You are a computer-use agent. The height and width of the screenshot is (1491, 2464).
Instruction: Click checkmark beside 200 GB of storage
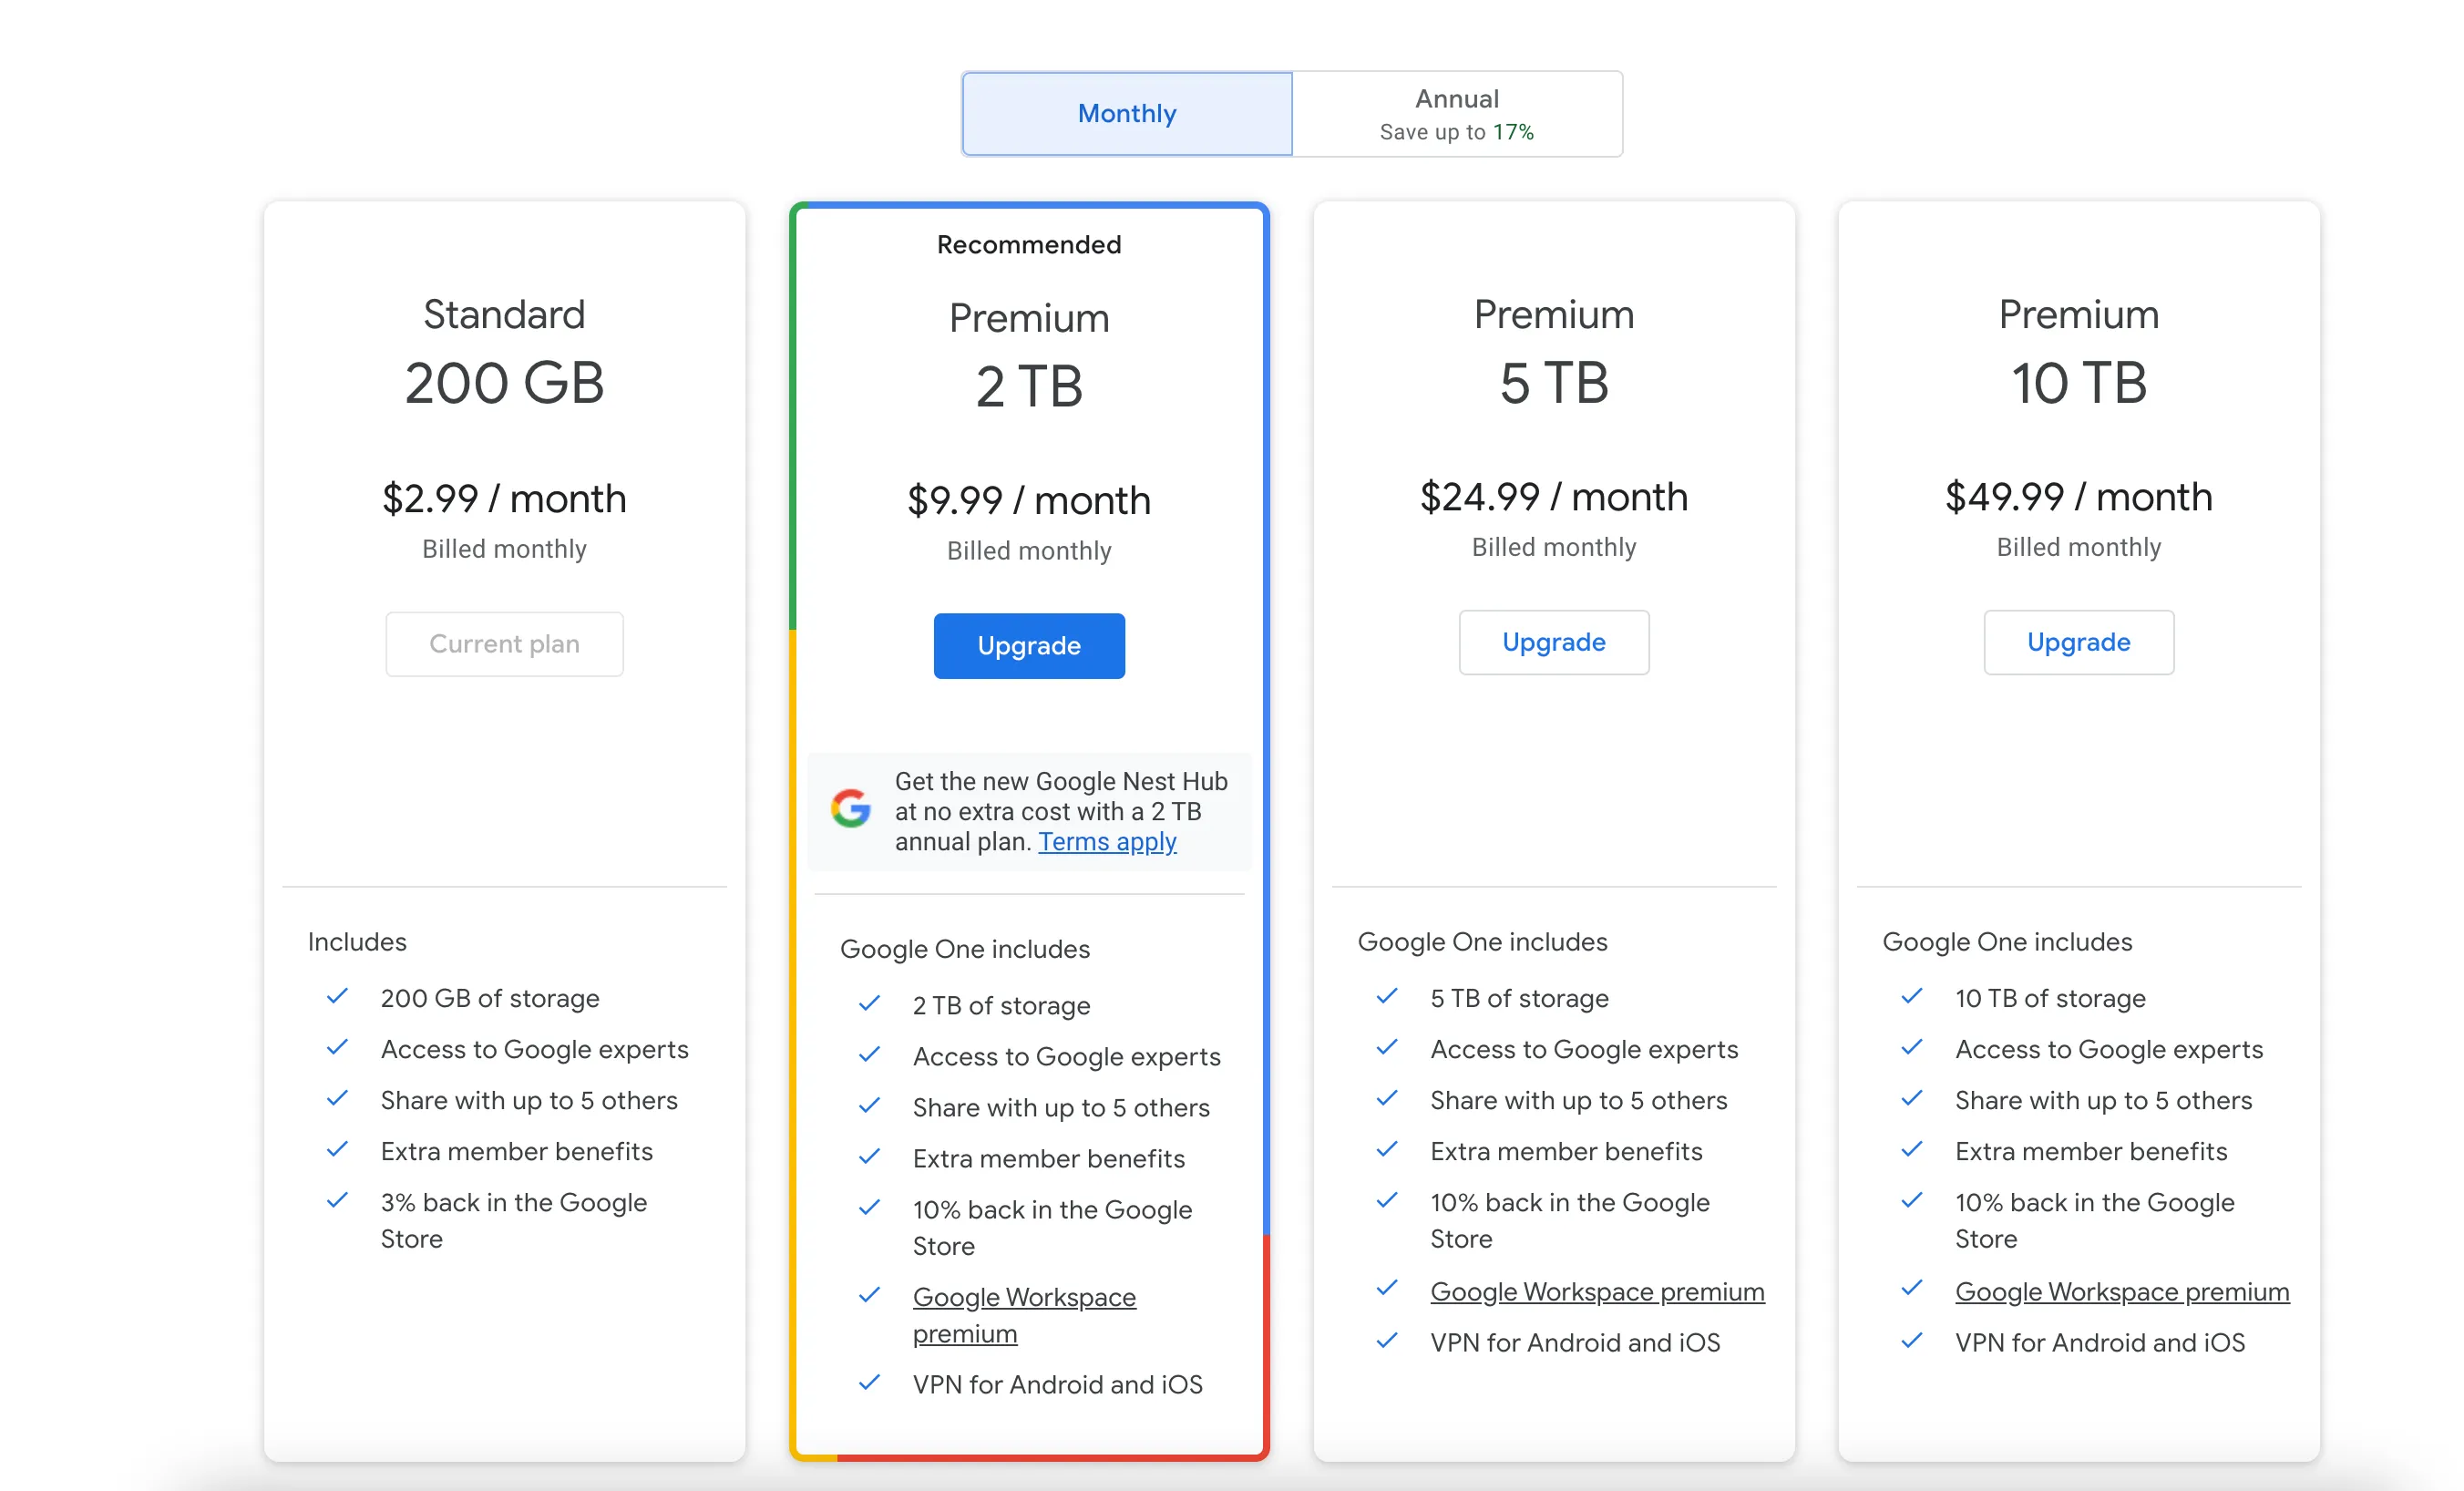point(338,996)
